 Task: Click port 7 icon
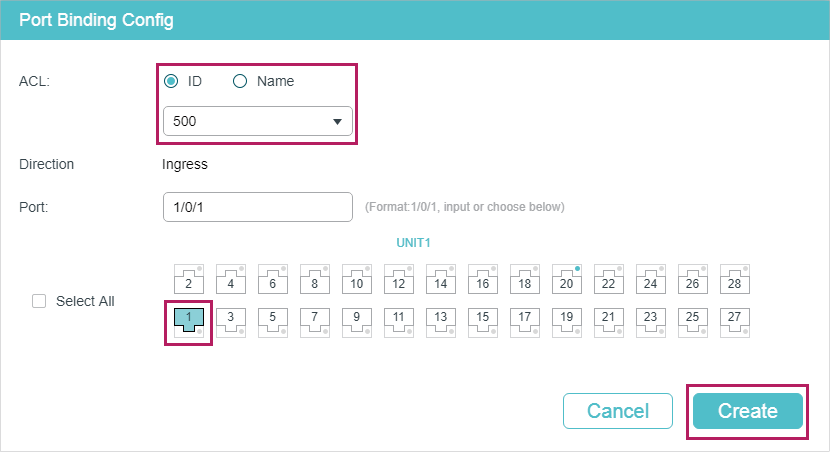[x=315, y=320]
